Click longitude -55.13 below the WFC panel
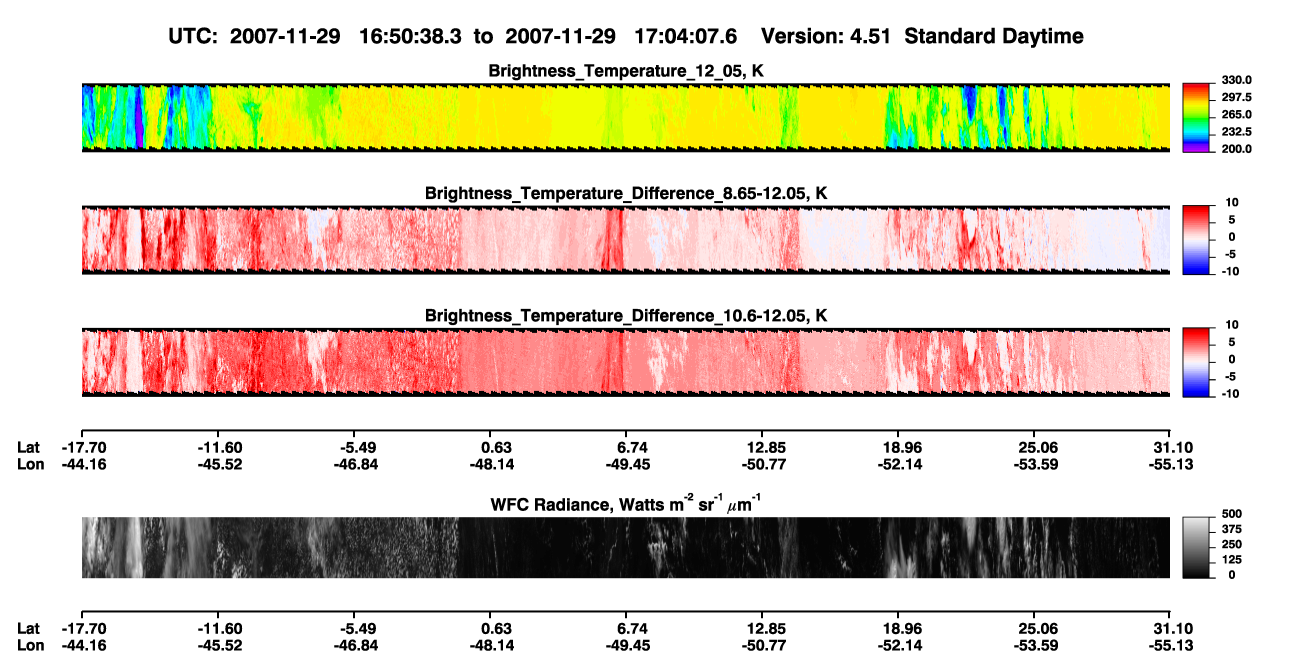 click(x=1170, y=645)
